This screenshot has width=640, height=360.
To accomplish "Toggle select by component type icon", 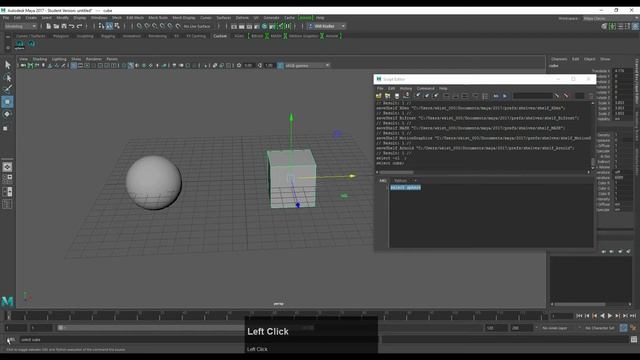I will coord(117,26).
